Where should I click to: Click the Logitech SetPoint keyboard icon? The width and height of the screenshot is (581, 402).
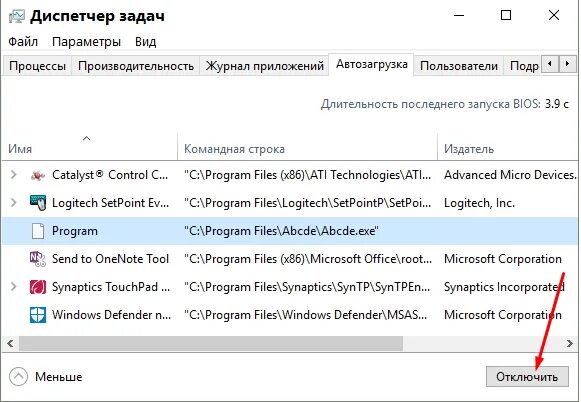pyautogui.click(x=38, y=203)
